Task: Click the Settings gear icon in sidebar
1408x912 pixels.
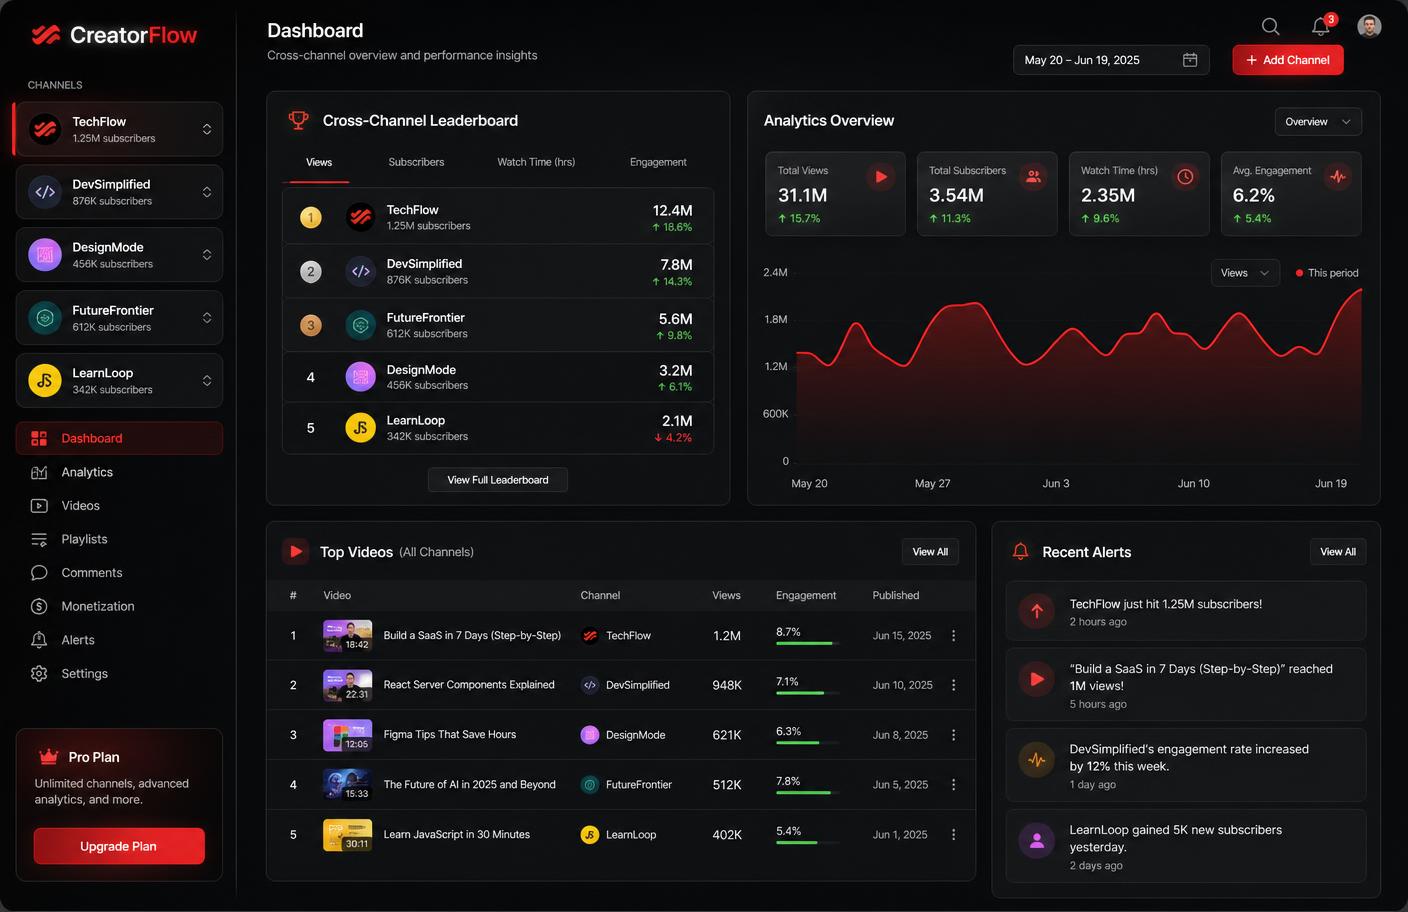Action: (39, 674)
